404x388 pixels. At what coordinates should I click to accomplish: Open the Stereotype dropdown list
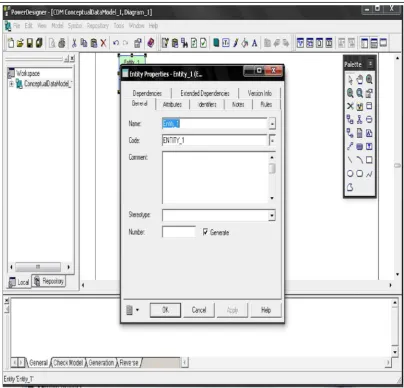click(x=272, y=215)
